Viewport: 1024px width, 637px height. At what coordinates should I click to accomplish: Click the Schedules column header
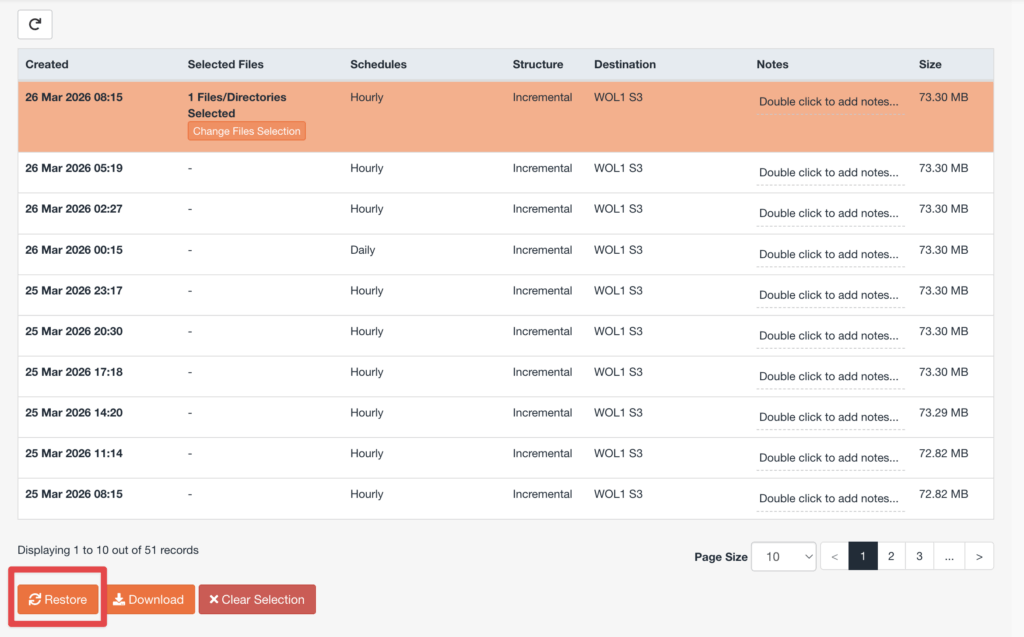coord(378,64)
